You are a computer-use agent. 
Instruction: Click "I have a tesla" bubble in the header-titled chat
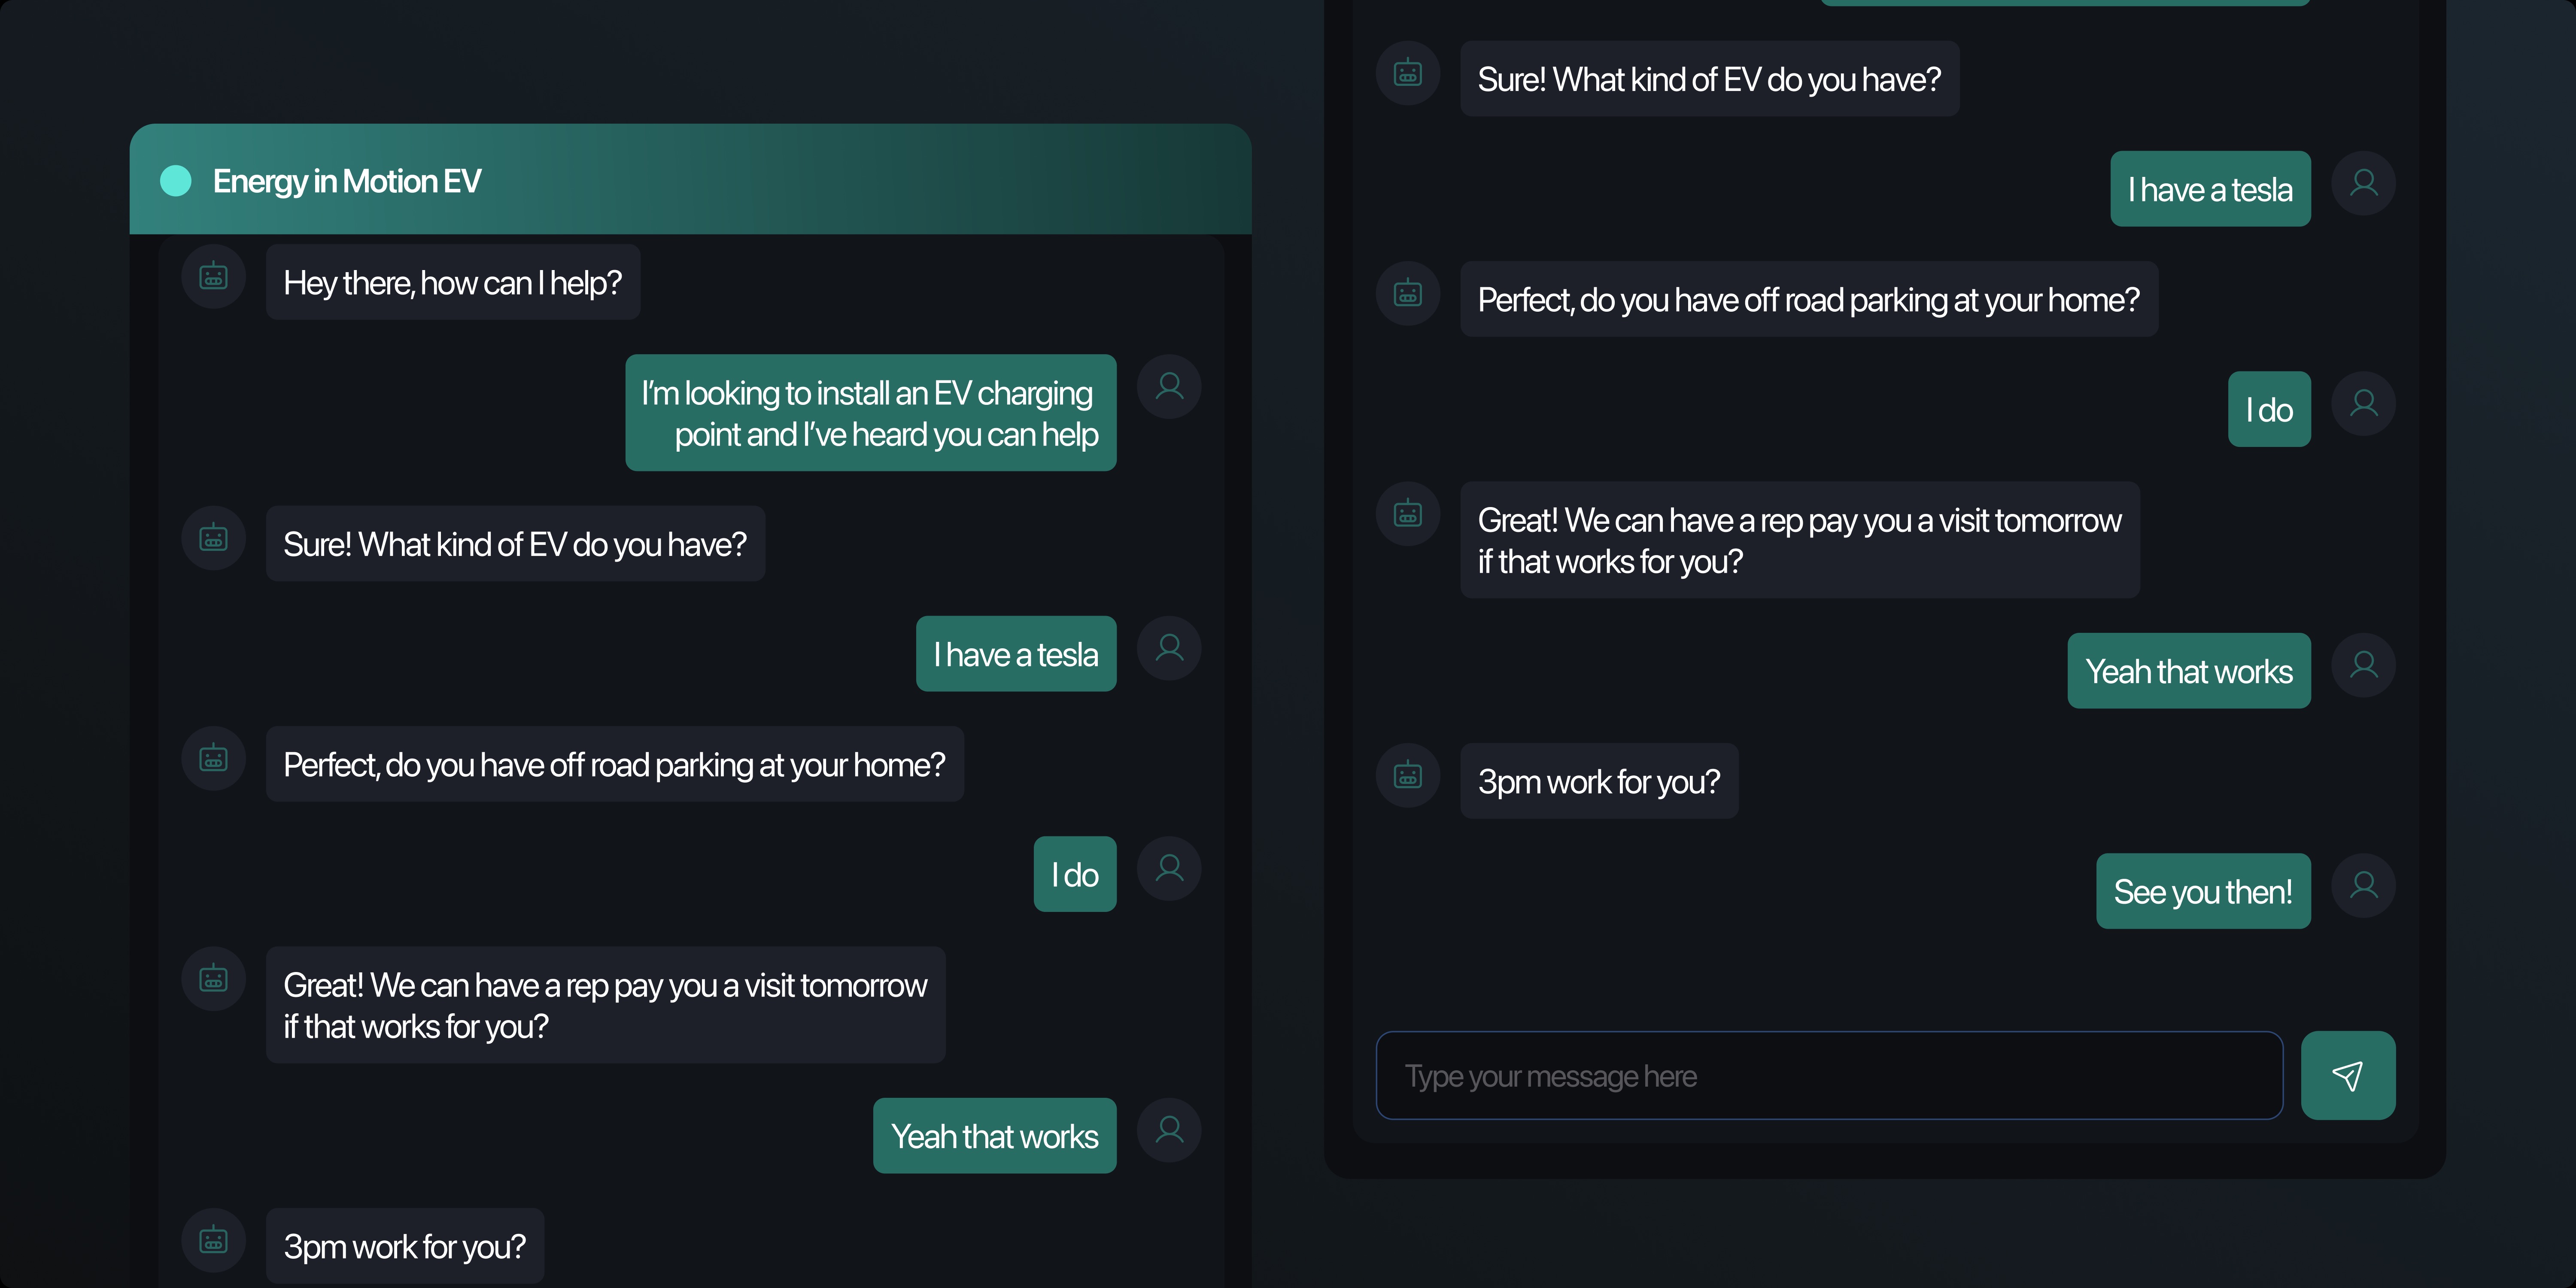[x=1015, y=654]
